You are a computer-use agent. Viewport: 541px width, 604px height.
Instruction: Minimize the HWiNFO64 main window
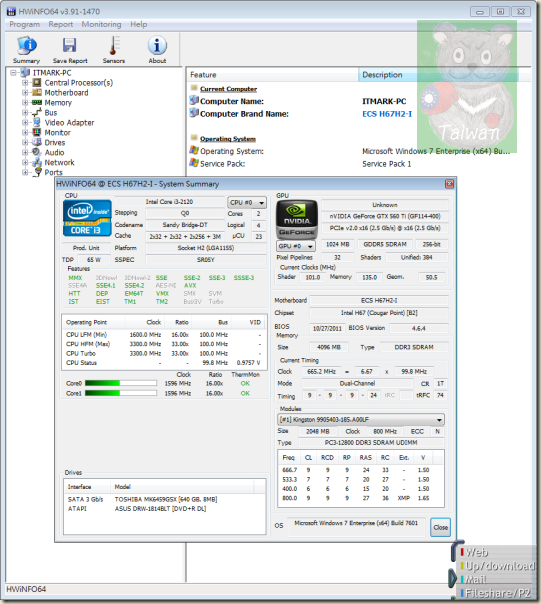(480, 12)
